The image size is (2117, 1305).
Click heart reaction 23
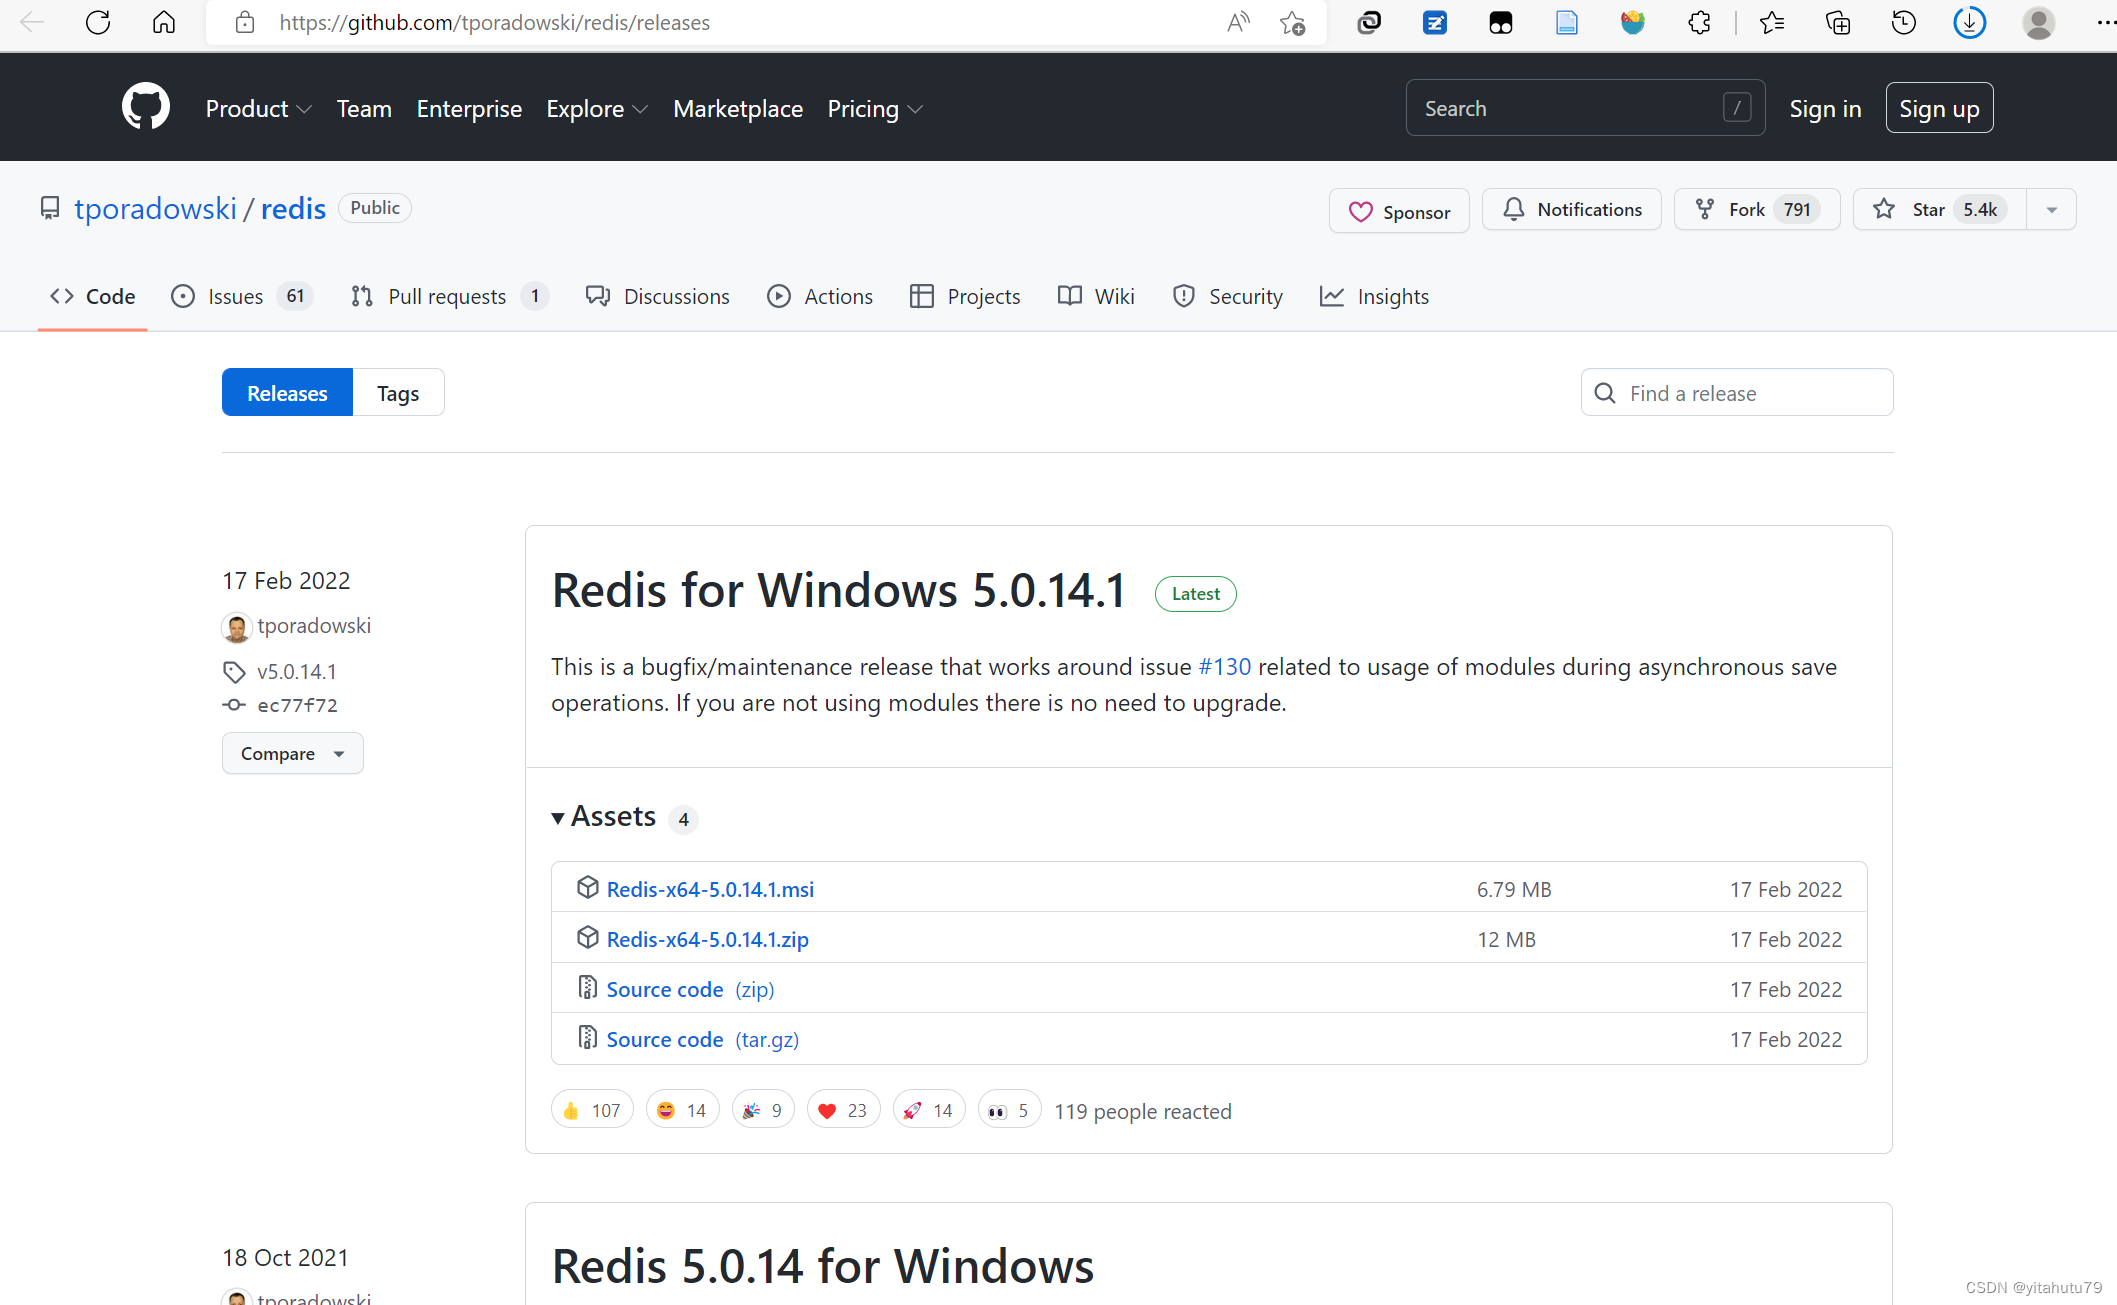tap(843, 1110)
